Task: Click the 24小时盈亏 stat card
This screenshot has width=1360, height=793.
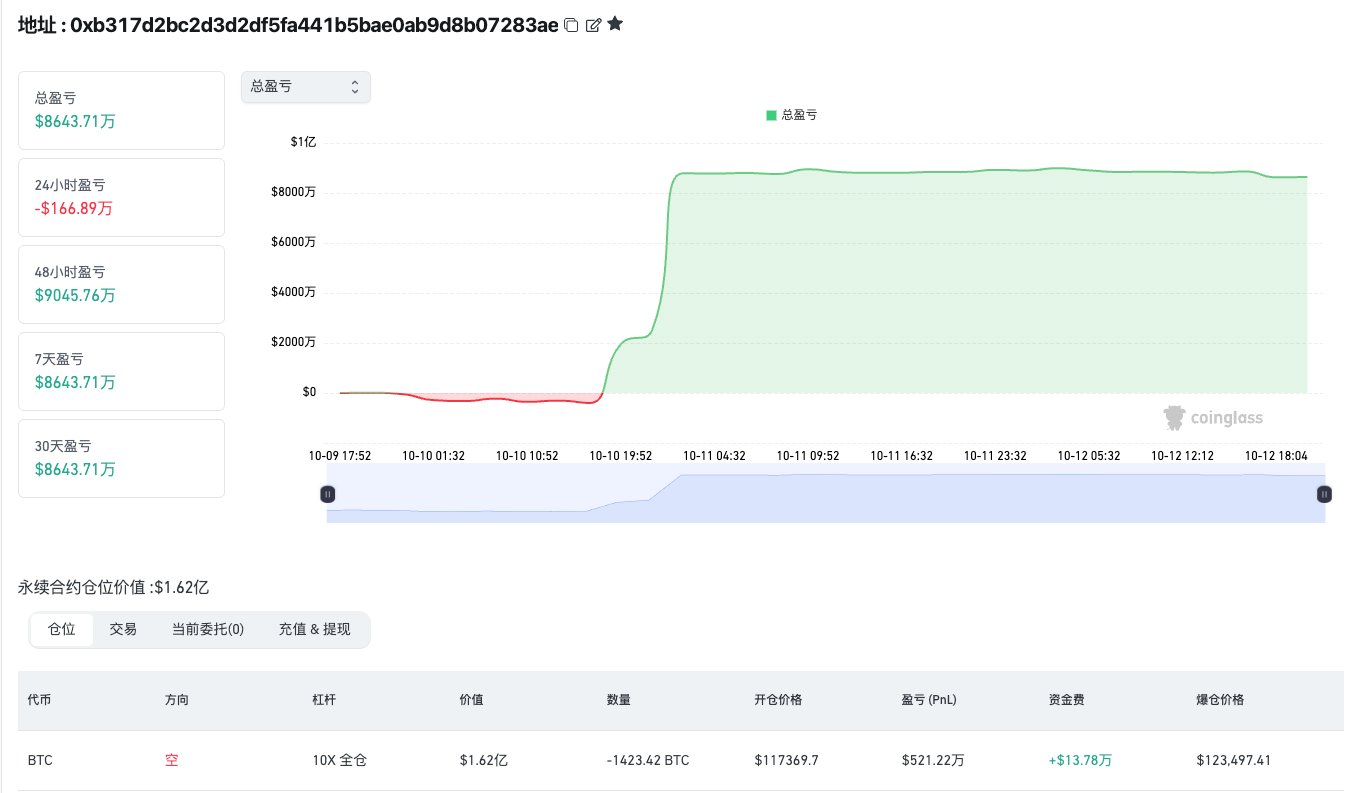Action: pos(121,197)
